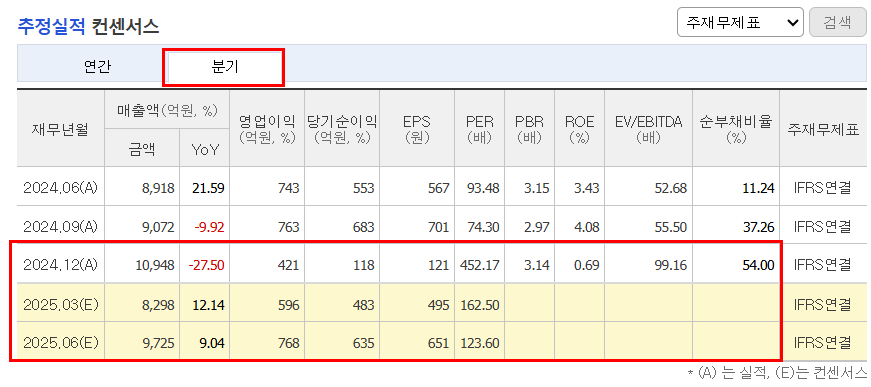The width and height of the screenshot is (871, 387).
Task: Click net debt ratio 37.26
Action: click(758, 227)
